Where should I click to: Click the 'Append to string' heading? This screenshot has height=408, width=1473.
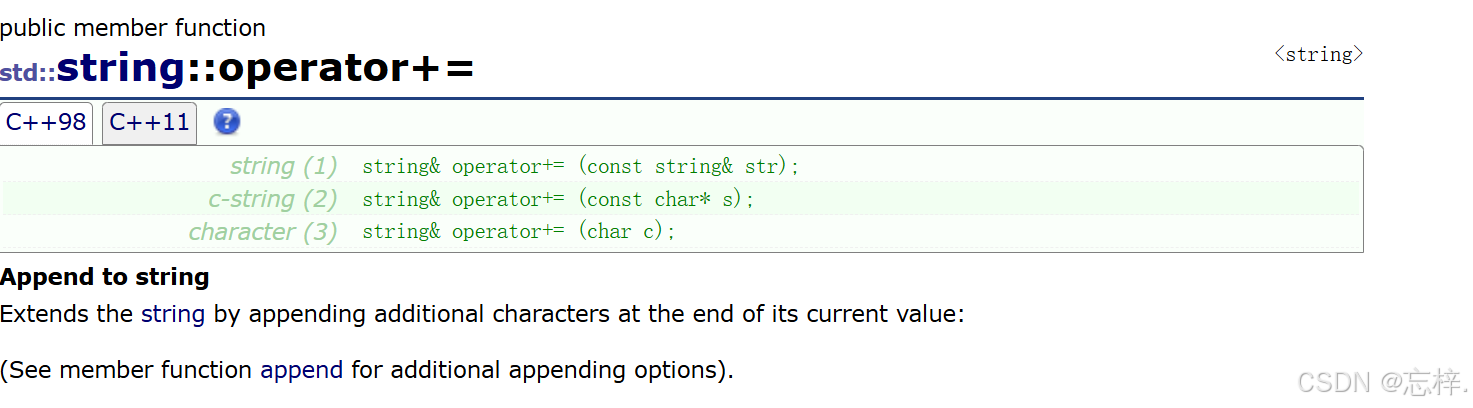[x=105, y=277]
